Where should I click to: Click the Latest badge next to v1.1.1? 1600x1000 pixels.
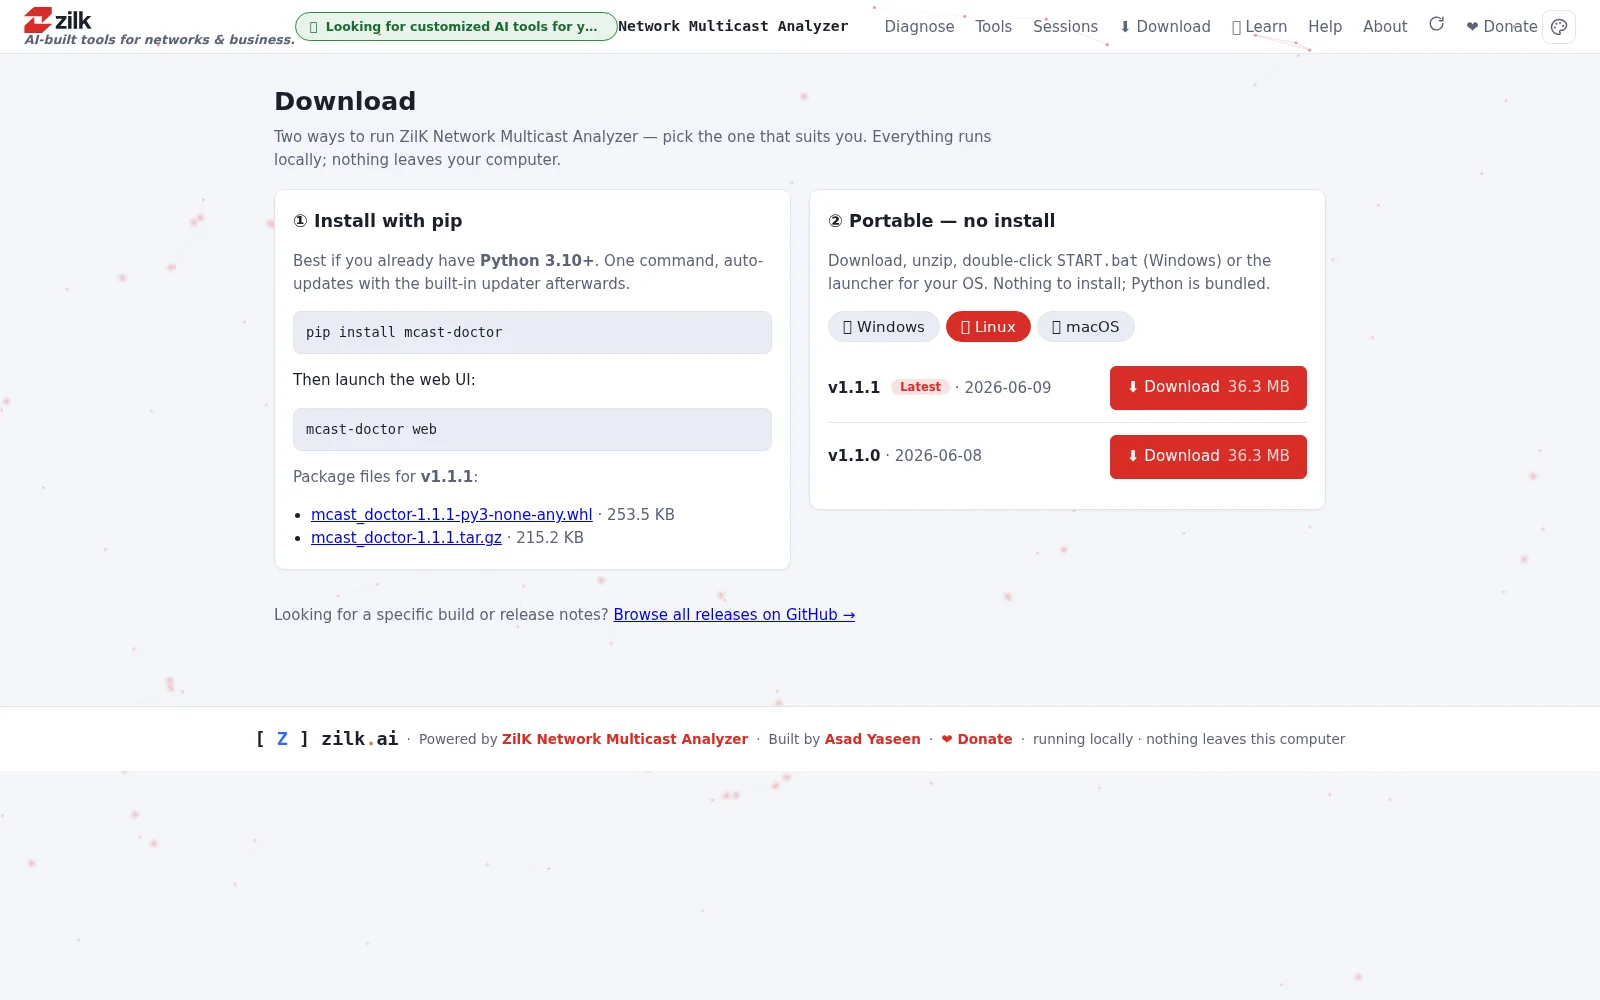point(920,387)
